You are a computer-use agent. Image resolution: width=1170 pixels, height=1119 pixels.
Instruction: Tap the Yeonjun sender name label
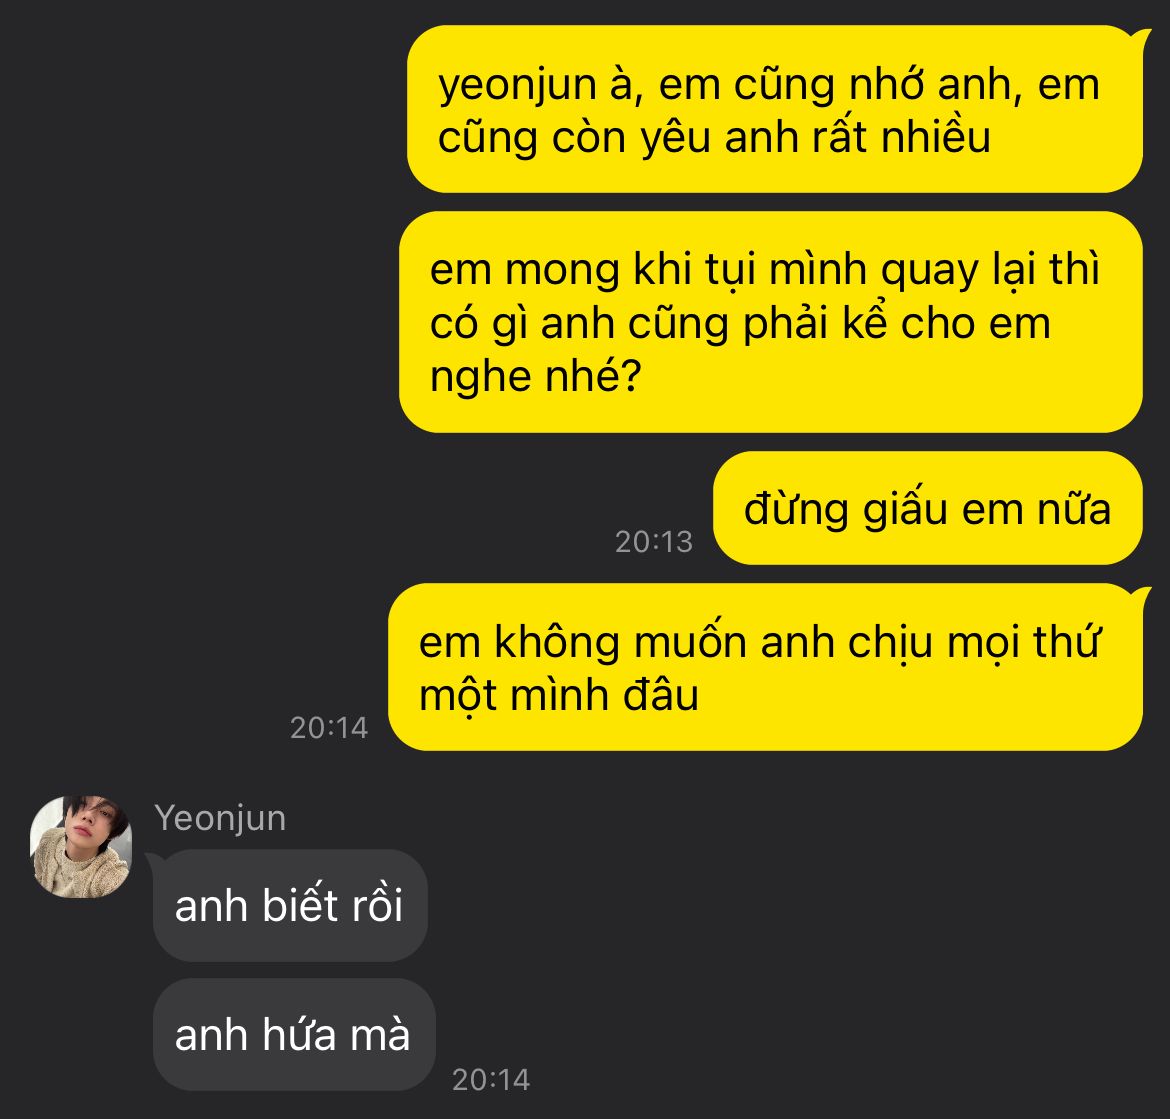pyautogui.click(x=220, y=818)
